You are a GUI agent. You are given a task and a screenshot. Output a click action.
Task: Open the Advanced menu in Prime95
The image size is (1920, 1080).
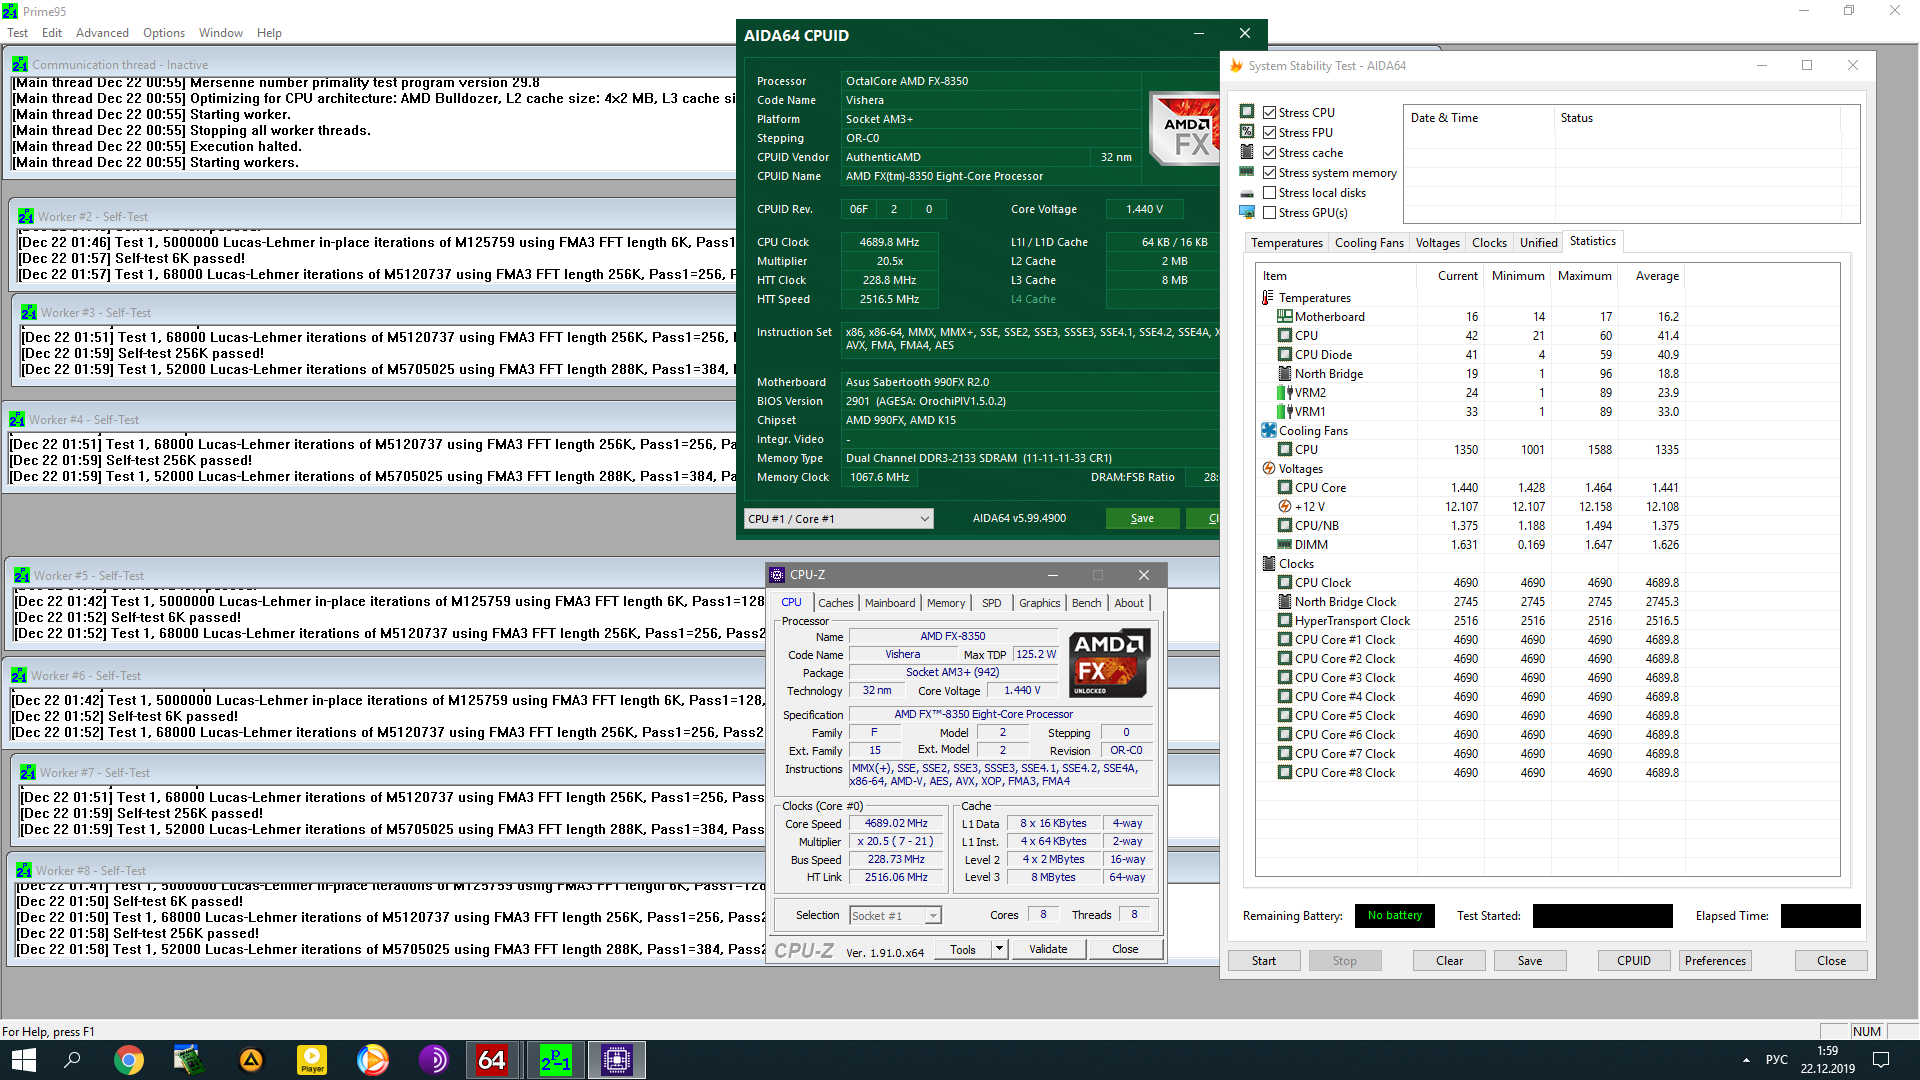(102, 33)
